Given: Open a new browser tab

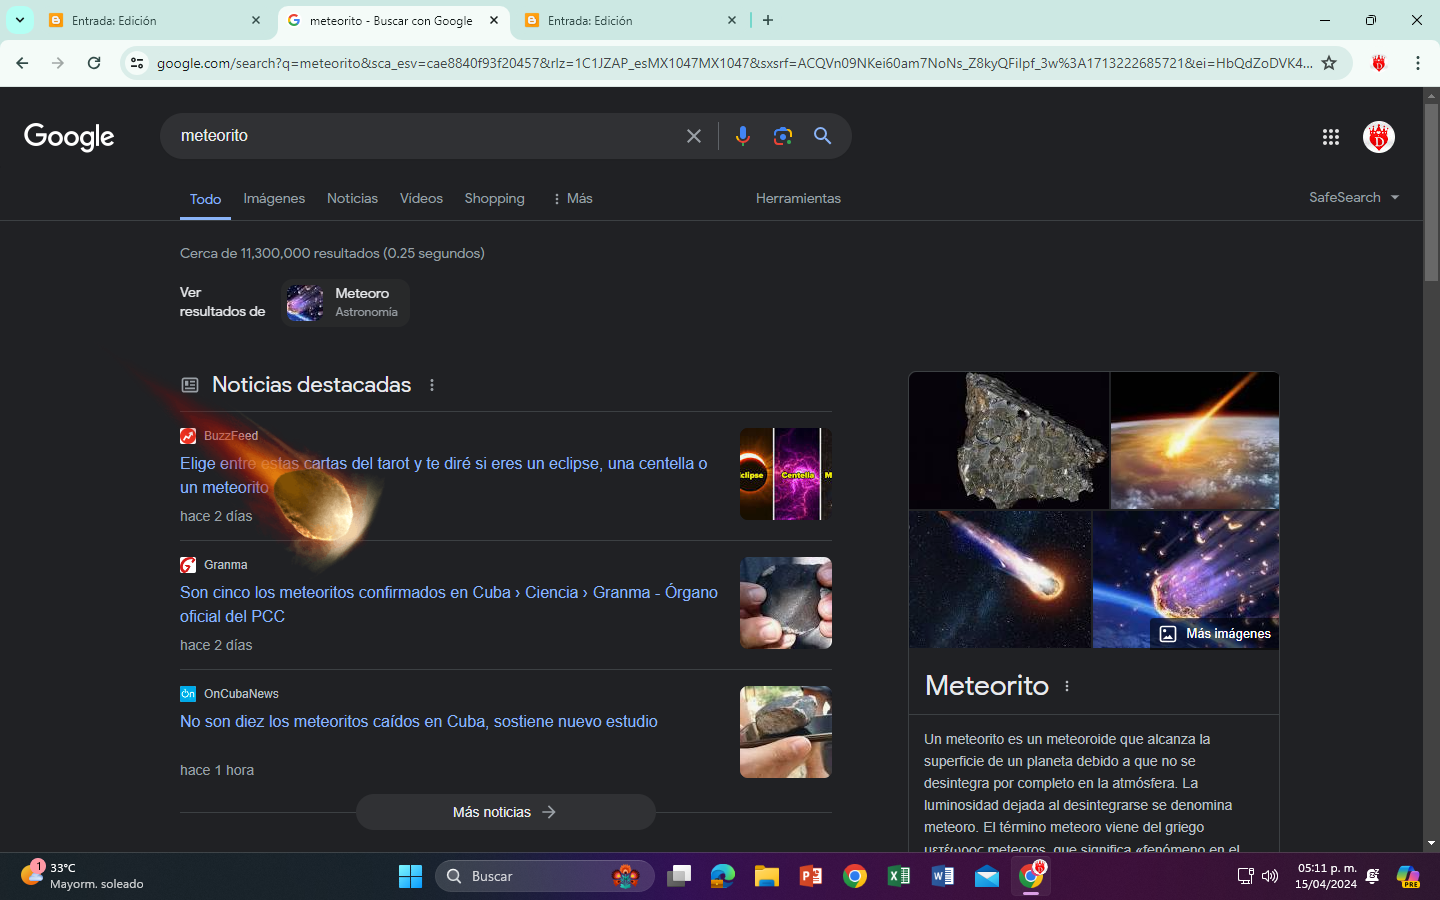Looking at the screenshot, I should [768, 20].
